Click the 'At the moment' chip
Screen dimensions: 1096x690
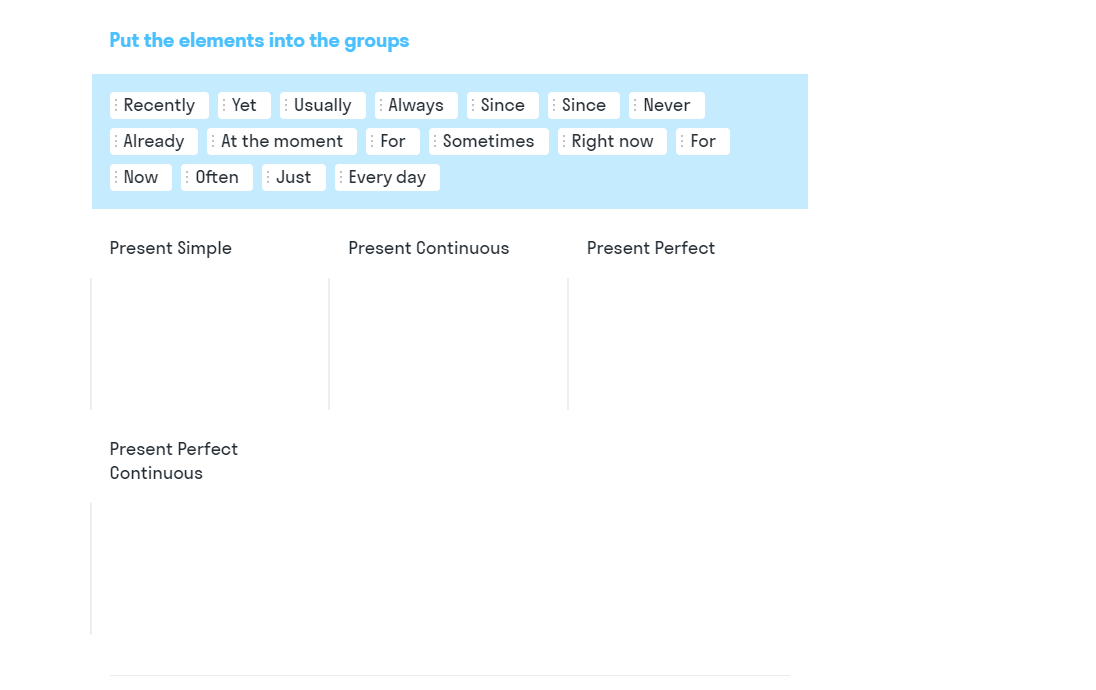pos(282,141)
